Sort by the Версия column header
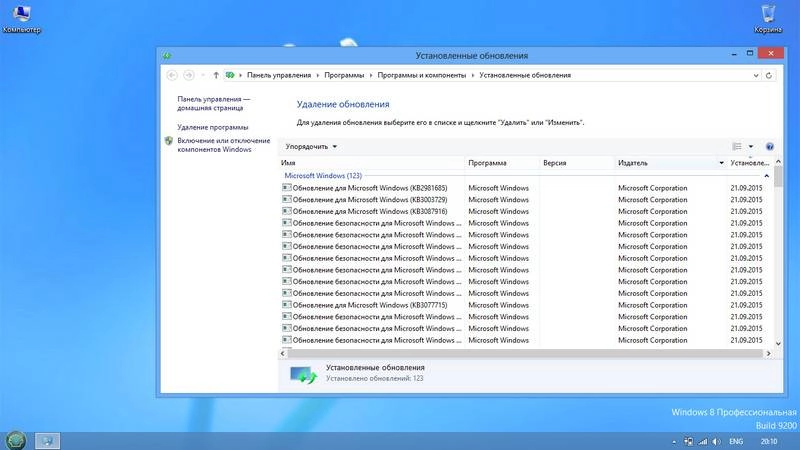This screenshot has height=450, width=800. [578, 163]
